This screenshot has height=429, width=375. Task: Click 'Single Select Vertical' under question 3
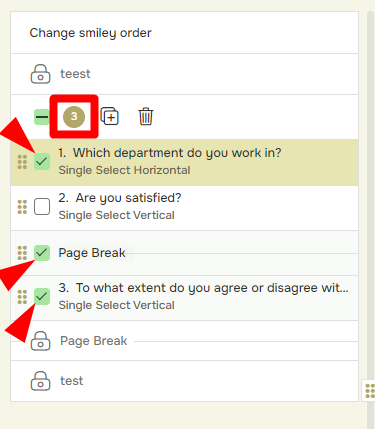point(117,305)
